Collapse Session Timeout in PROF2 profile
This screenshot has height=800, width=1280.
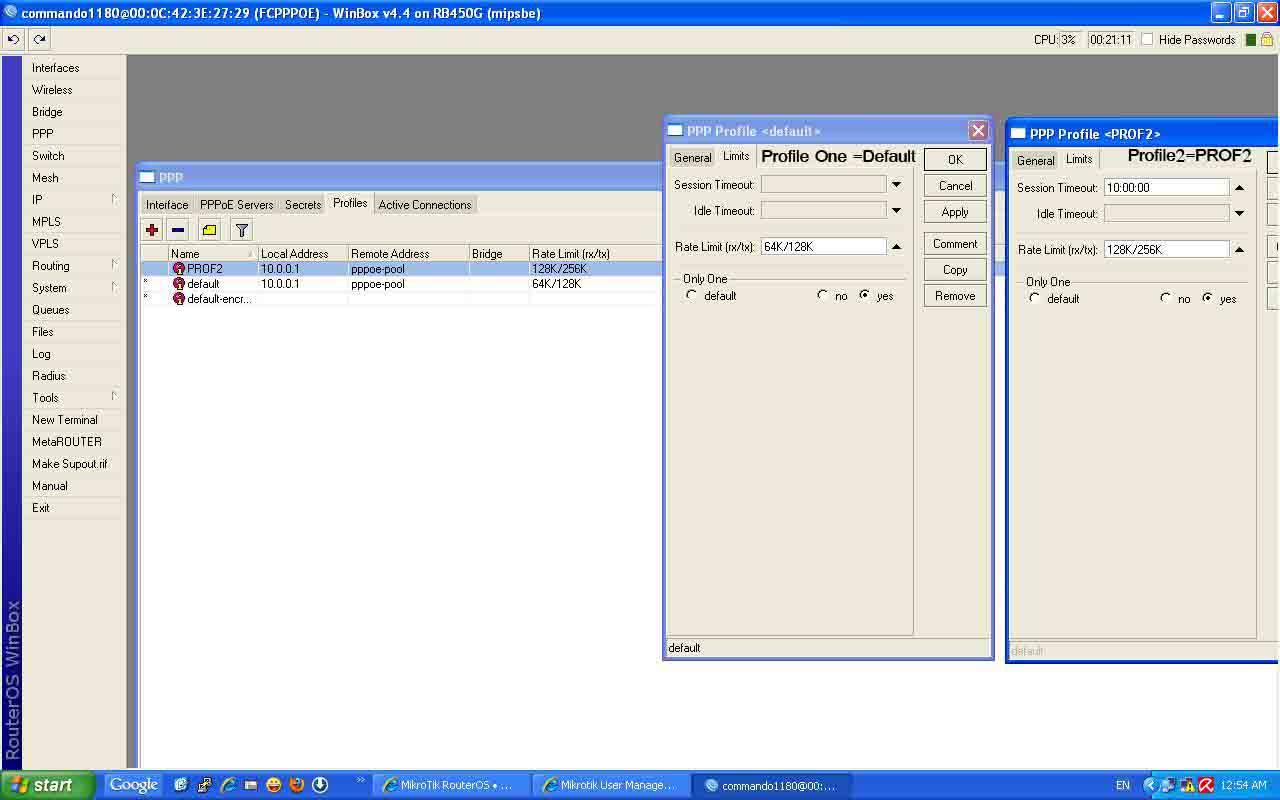(1240, 188)
